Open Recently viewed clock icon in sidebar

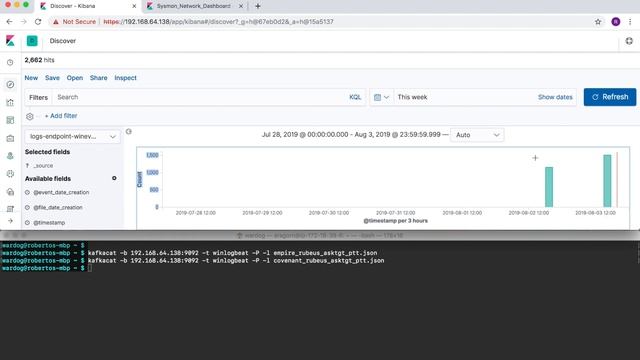pos(10,62)
